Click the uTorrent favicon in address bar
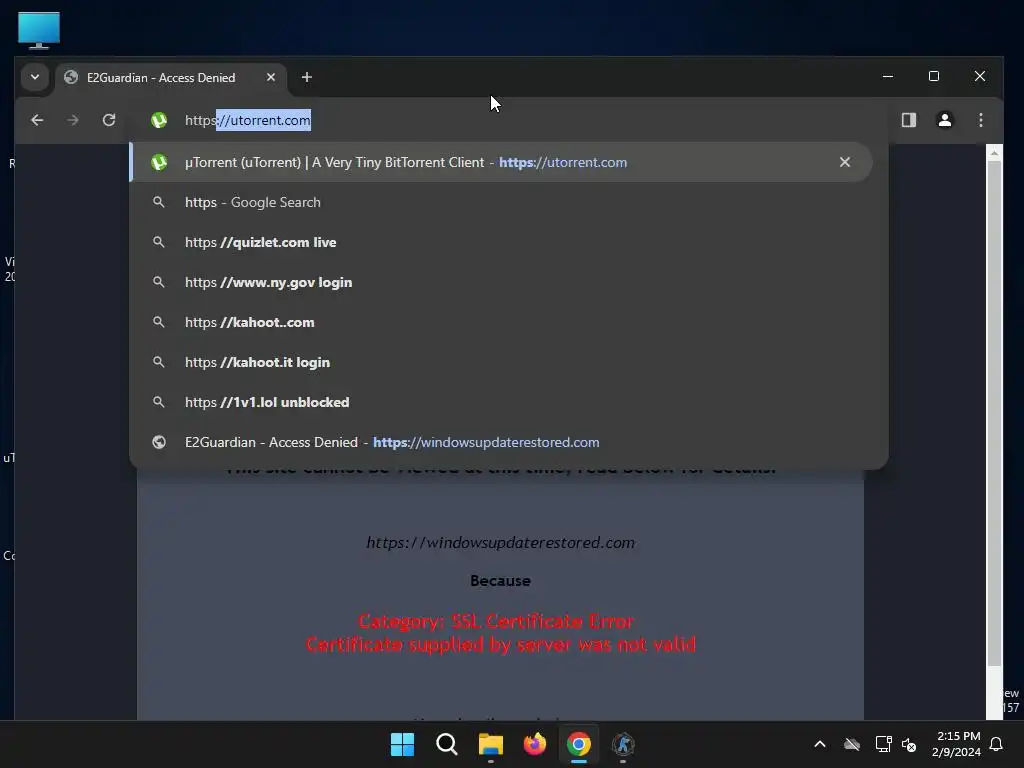The image size is (1024, 768). pyautogui.click(x=159, y=120)
